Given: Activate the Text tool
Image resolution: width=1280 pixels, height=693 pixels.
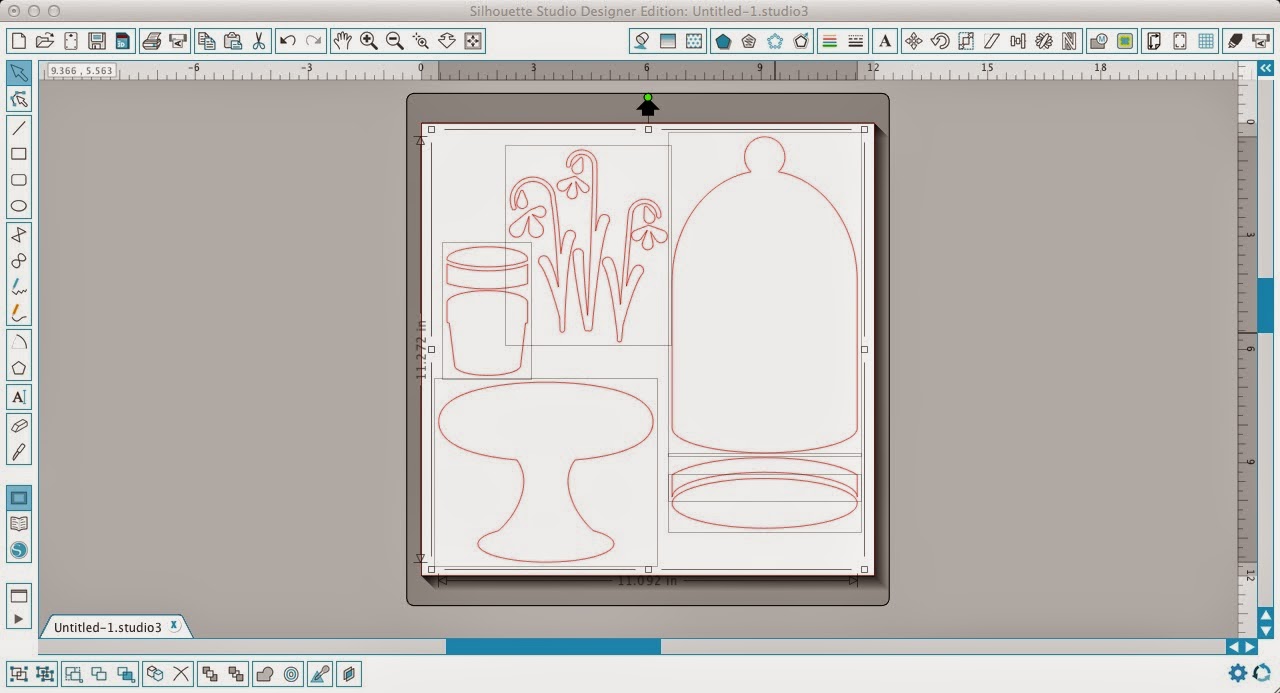Looking at the screenshot, I should point(18,397).
